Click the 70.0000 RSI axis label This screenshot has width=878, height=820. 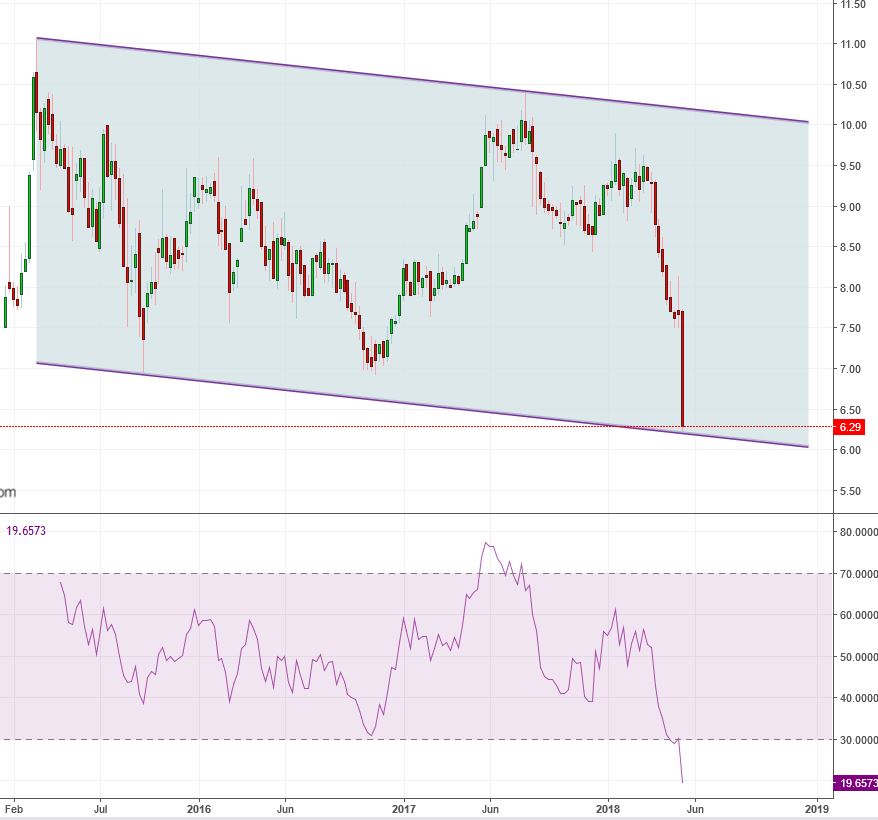point(858,574)
